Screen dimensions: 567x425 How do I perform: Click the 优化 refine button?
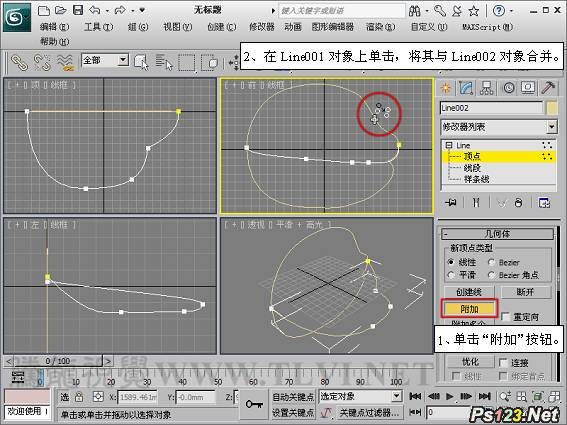(470, 362)
